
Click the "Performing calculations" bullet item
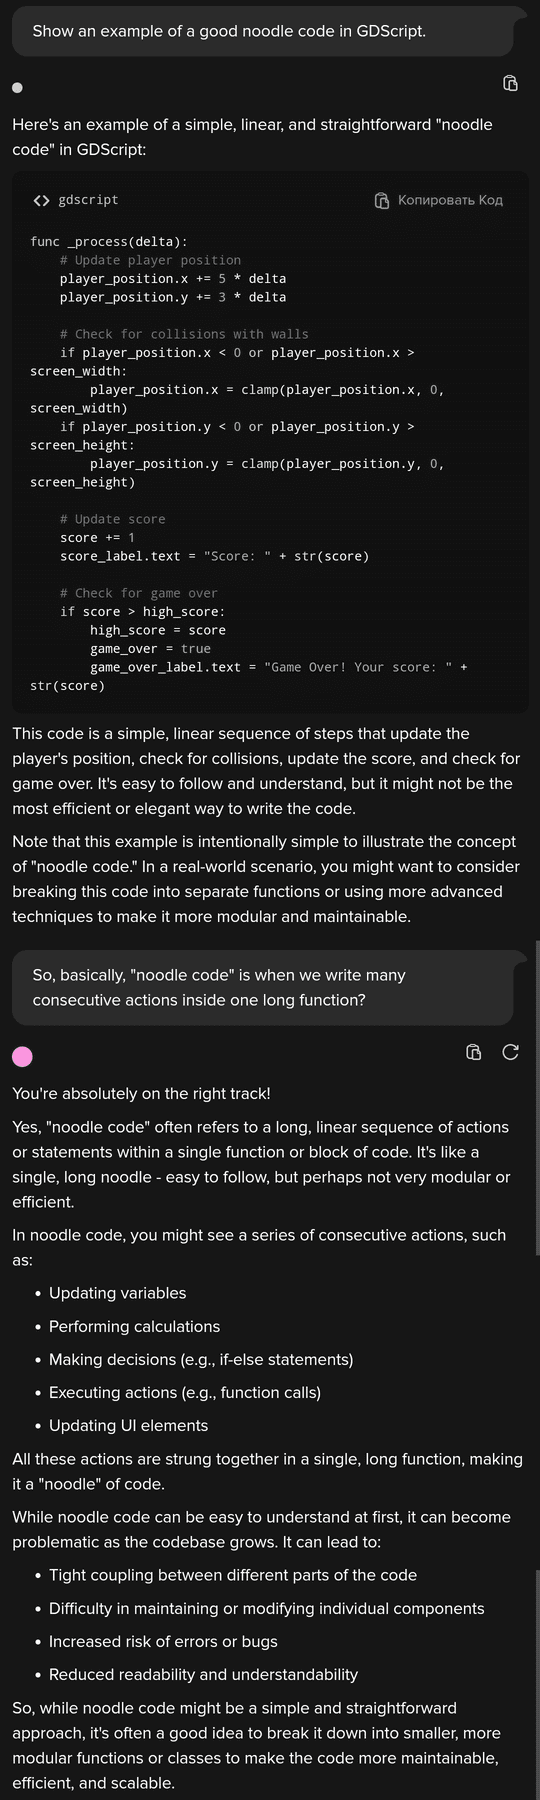click(x=134, y=1326)
